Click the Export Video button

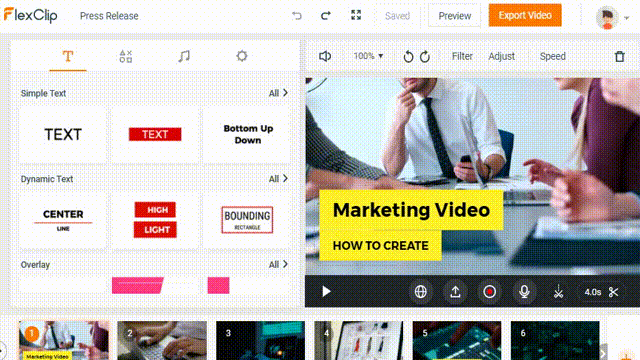tap(525, 16)
